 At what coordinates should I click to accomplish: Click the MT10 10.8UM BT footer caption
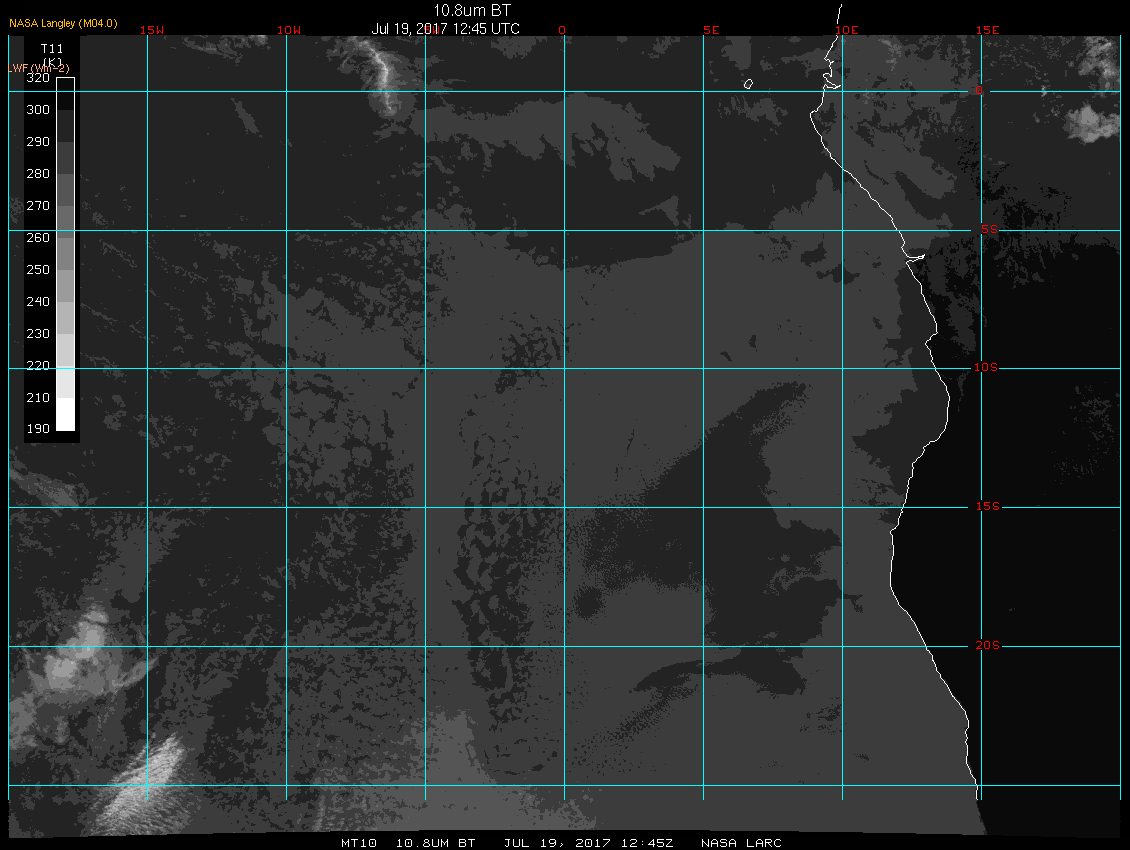tap(408, 843)
